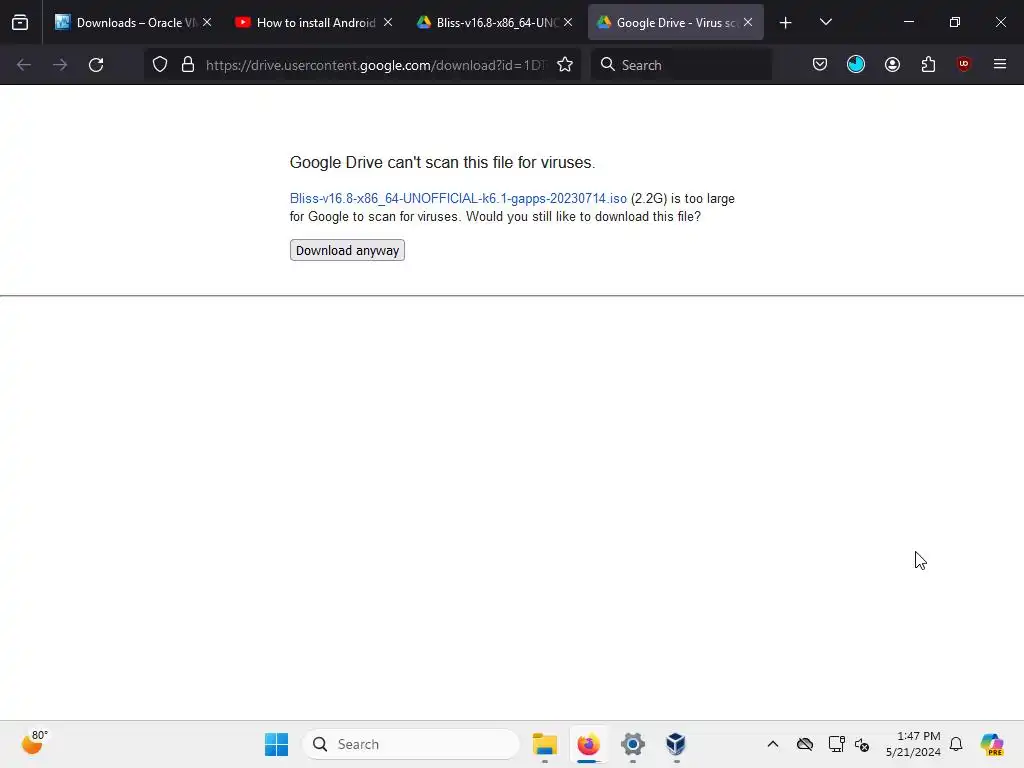
Task: Close the How to install Android tab
Action: pos(388,22)
